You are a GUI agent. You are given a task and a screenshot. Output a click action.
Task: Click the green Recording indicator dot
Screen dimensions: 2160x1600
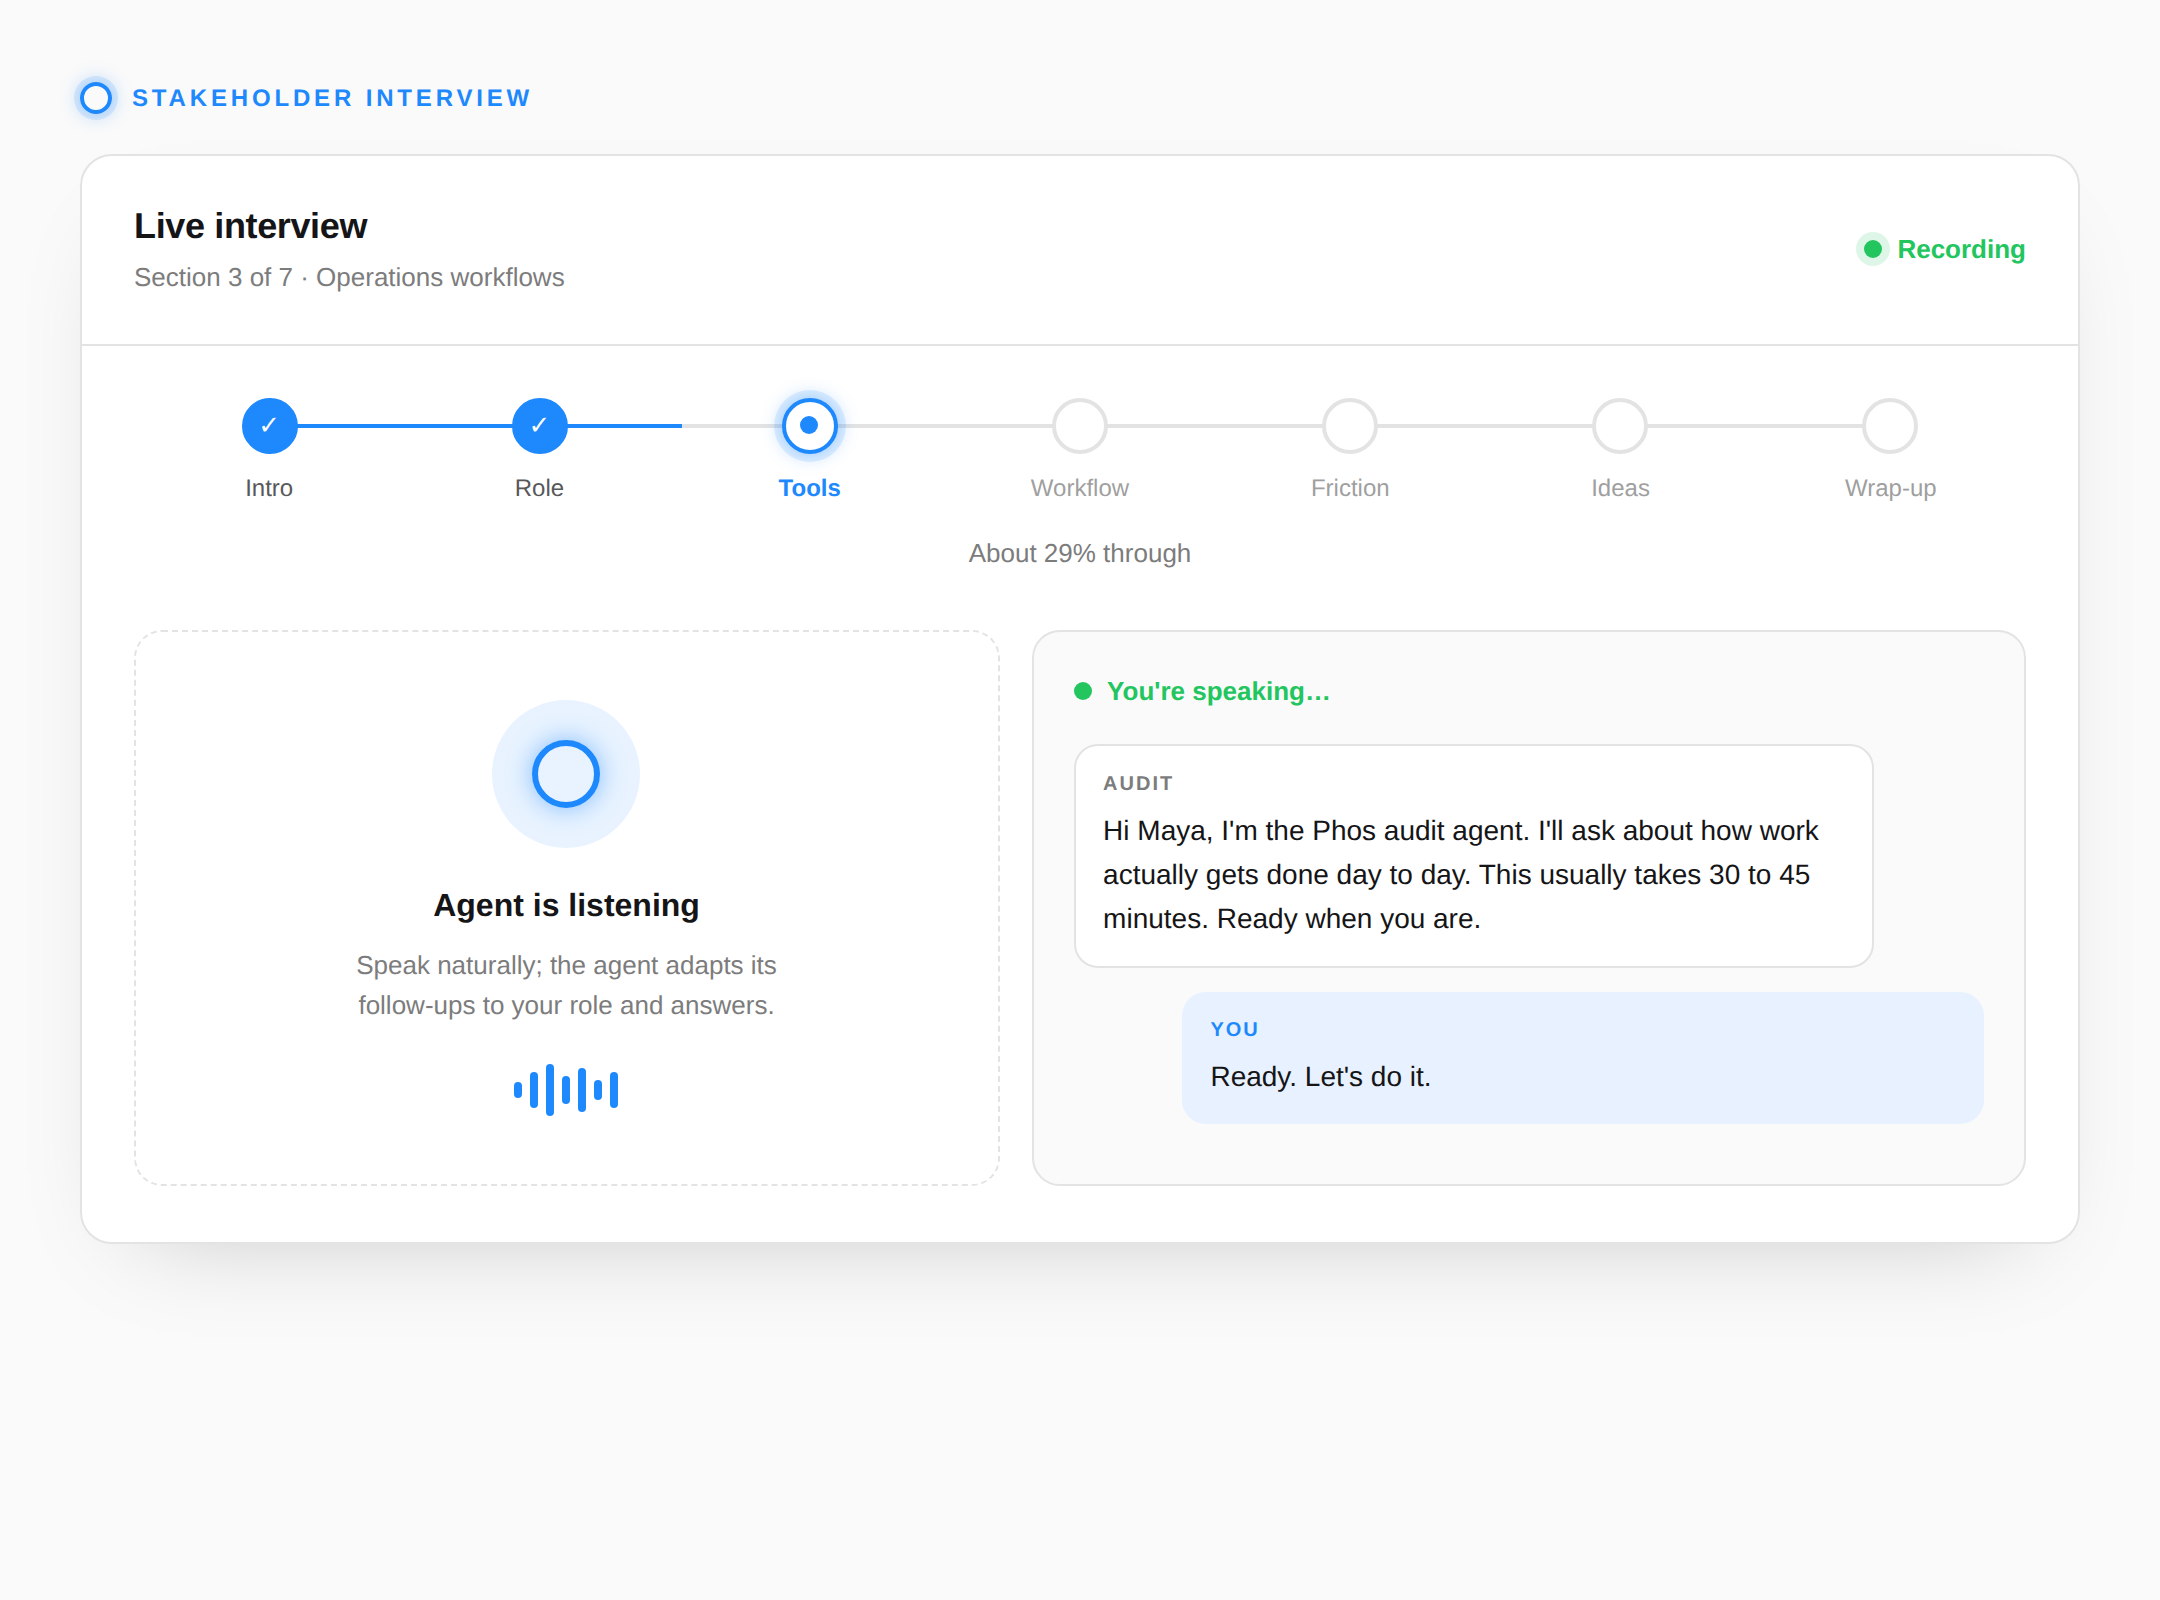pos(1873,249)
